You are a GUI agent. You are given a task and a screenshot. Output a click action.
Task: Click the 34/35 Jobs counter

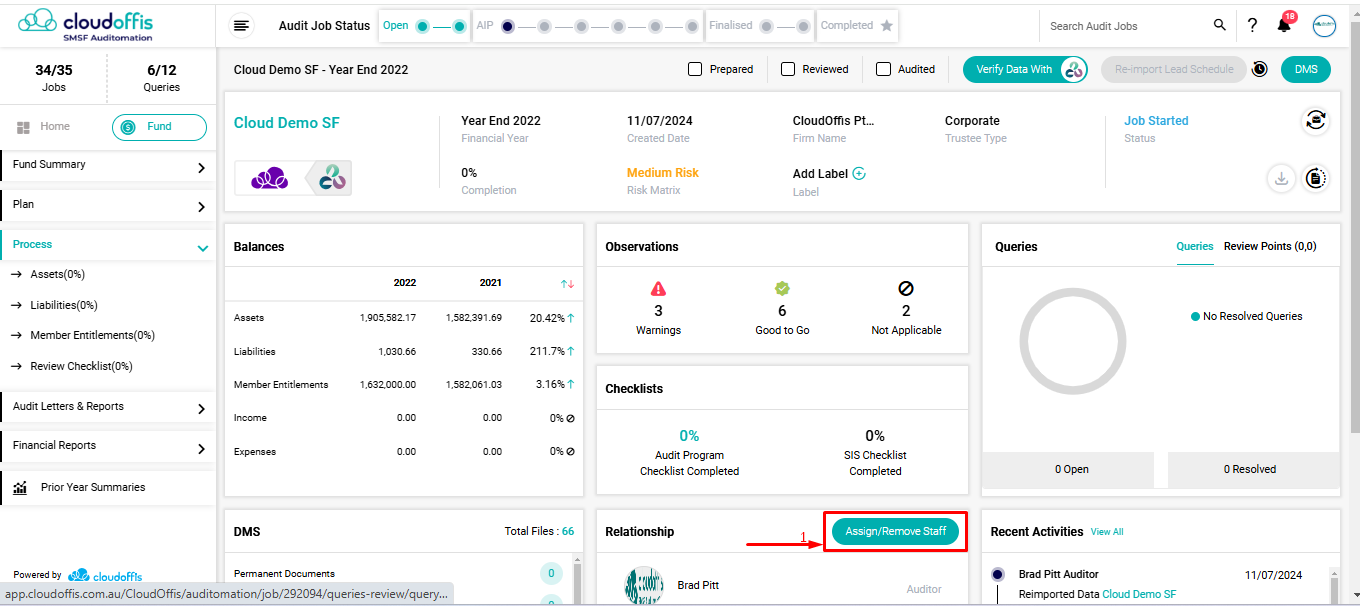(x=54, y=78)
